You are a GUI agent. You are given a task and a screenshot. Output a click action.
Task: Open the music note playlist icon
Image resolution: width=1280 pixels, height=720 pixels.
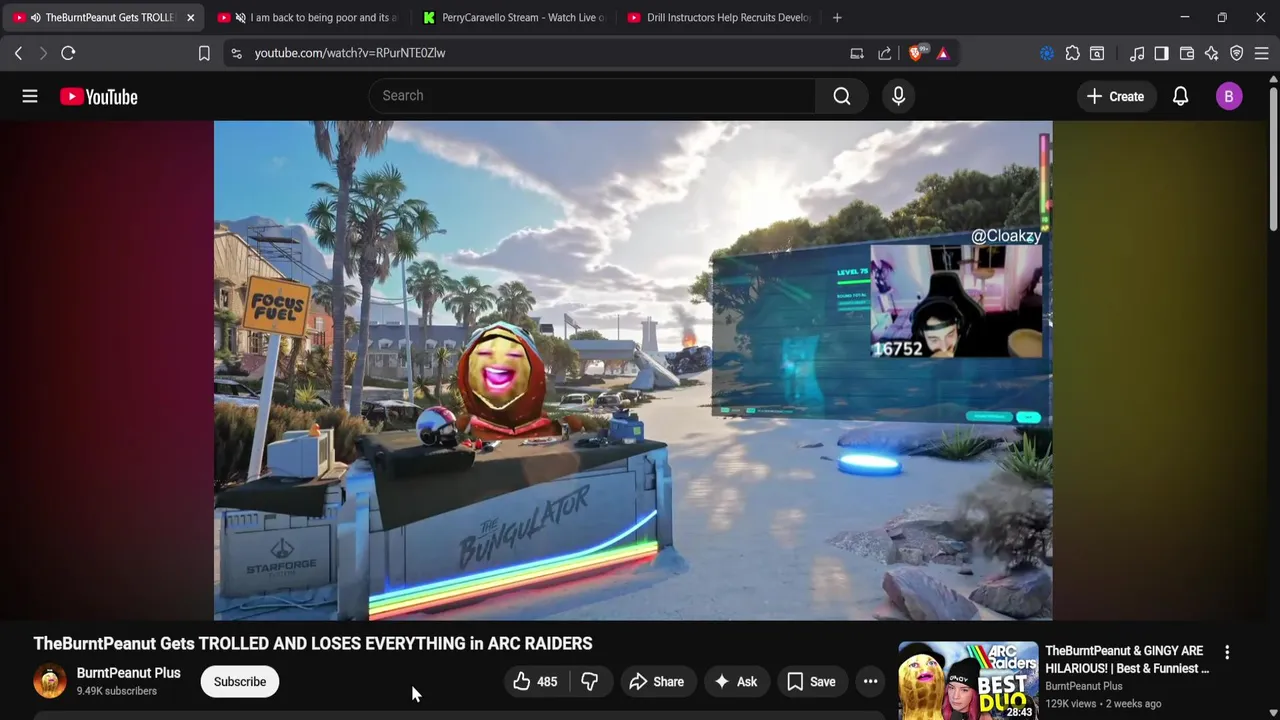[1137, 53]
